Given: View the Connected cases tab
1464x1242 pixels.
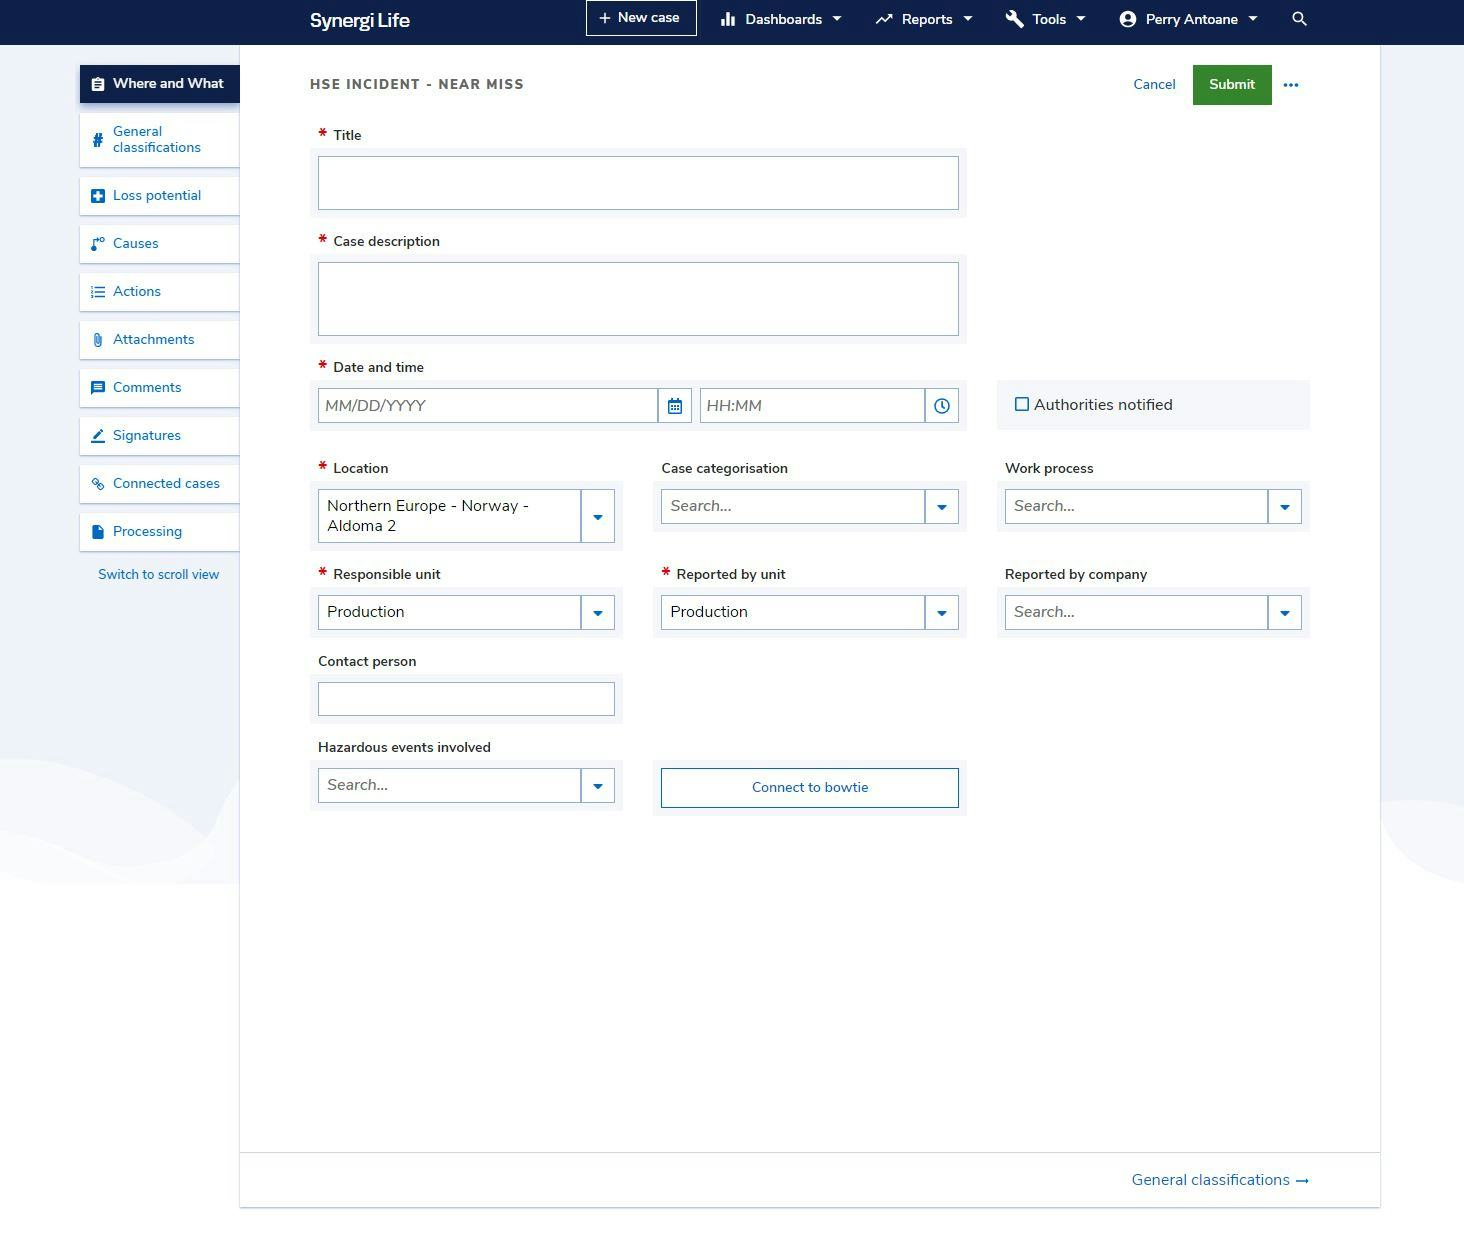Looking at the screenshot, I should pyautogui.click(x=160, y=484).
